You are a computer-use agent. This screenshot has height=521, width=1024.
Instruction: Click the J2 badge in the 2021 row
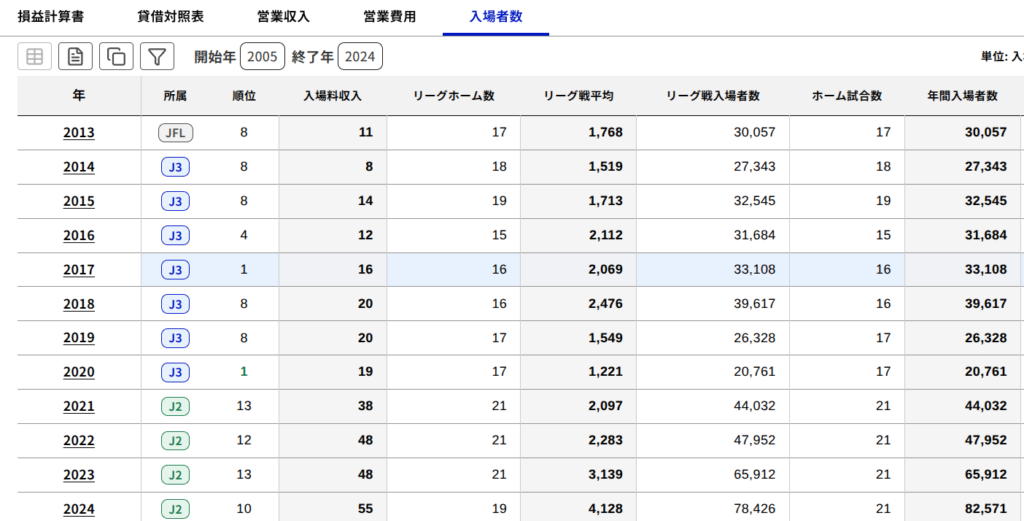[175, 406]
